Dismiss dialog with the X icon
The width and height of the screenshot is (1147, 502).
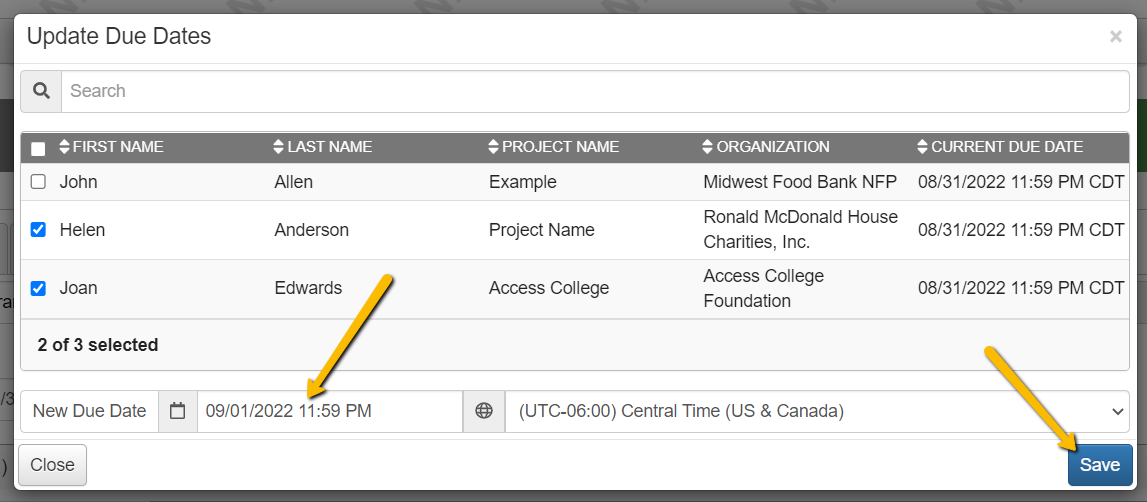click(1116, 37)
